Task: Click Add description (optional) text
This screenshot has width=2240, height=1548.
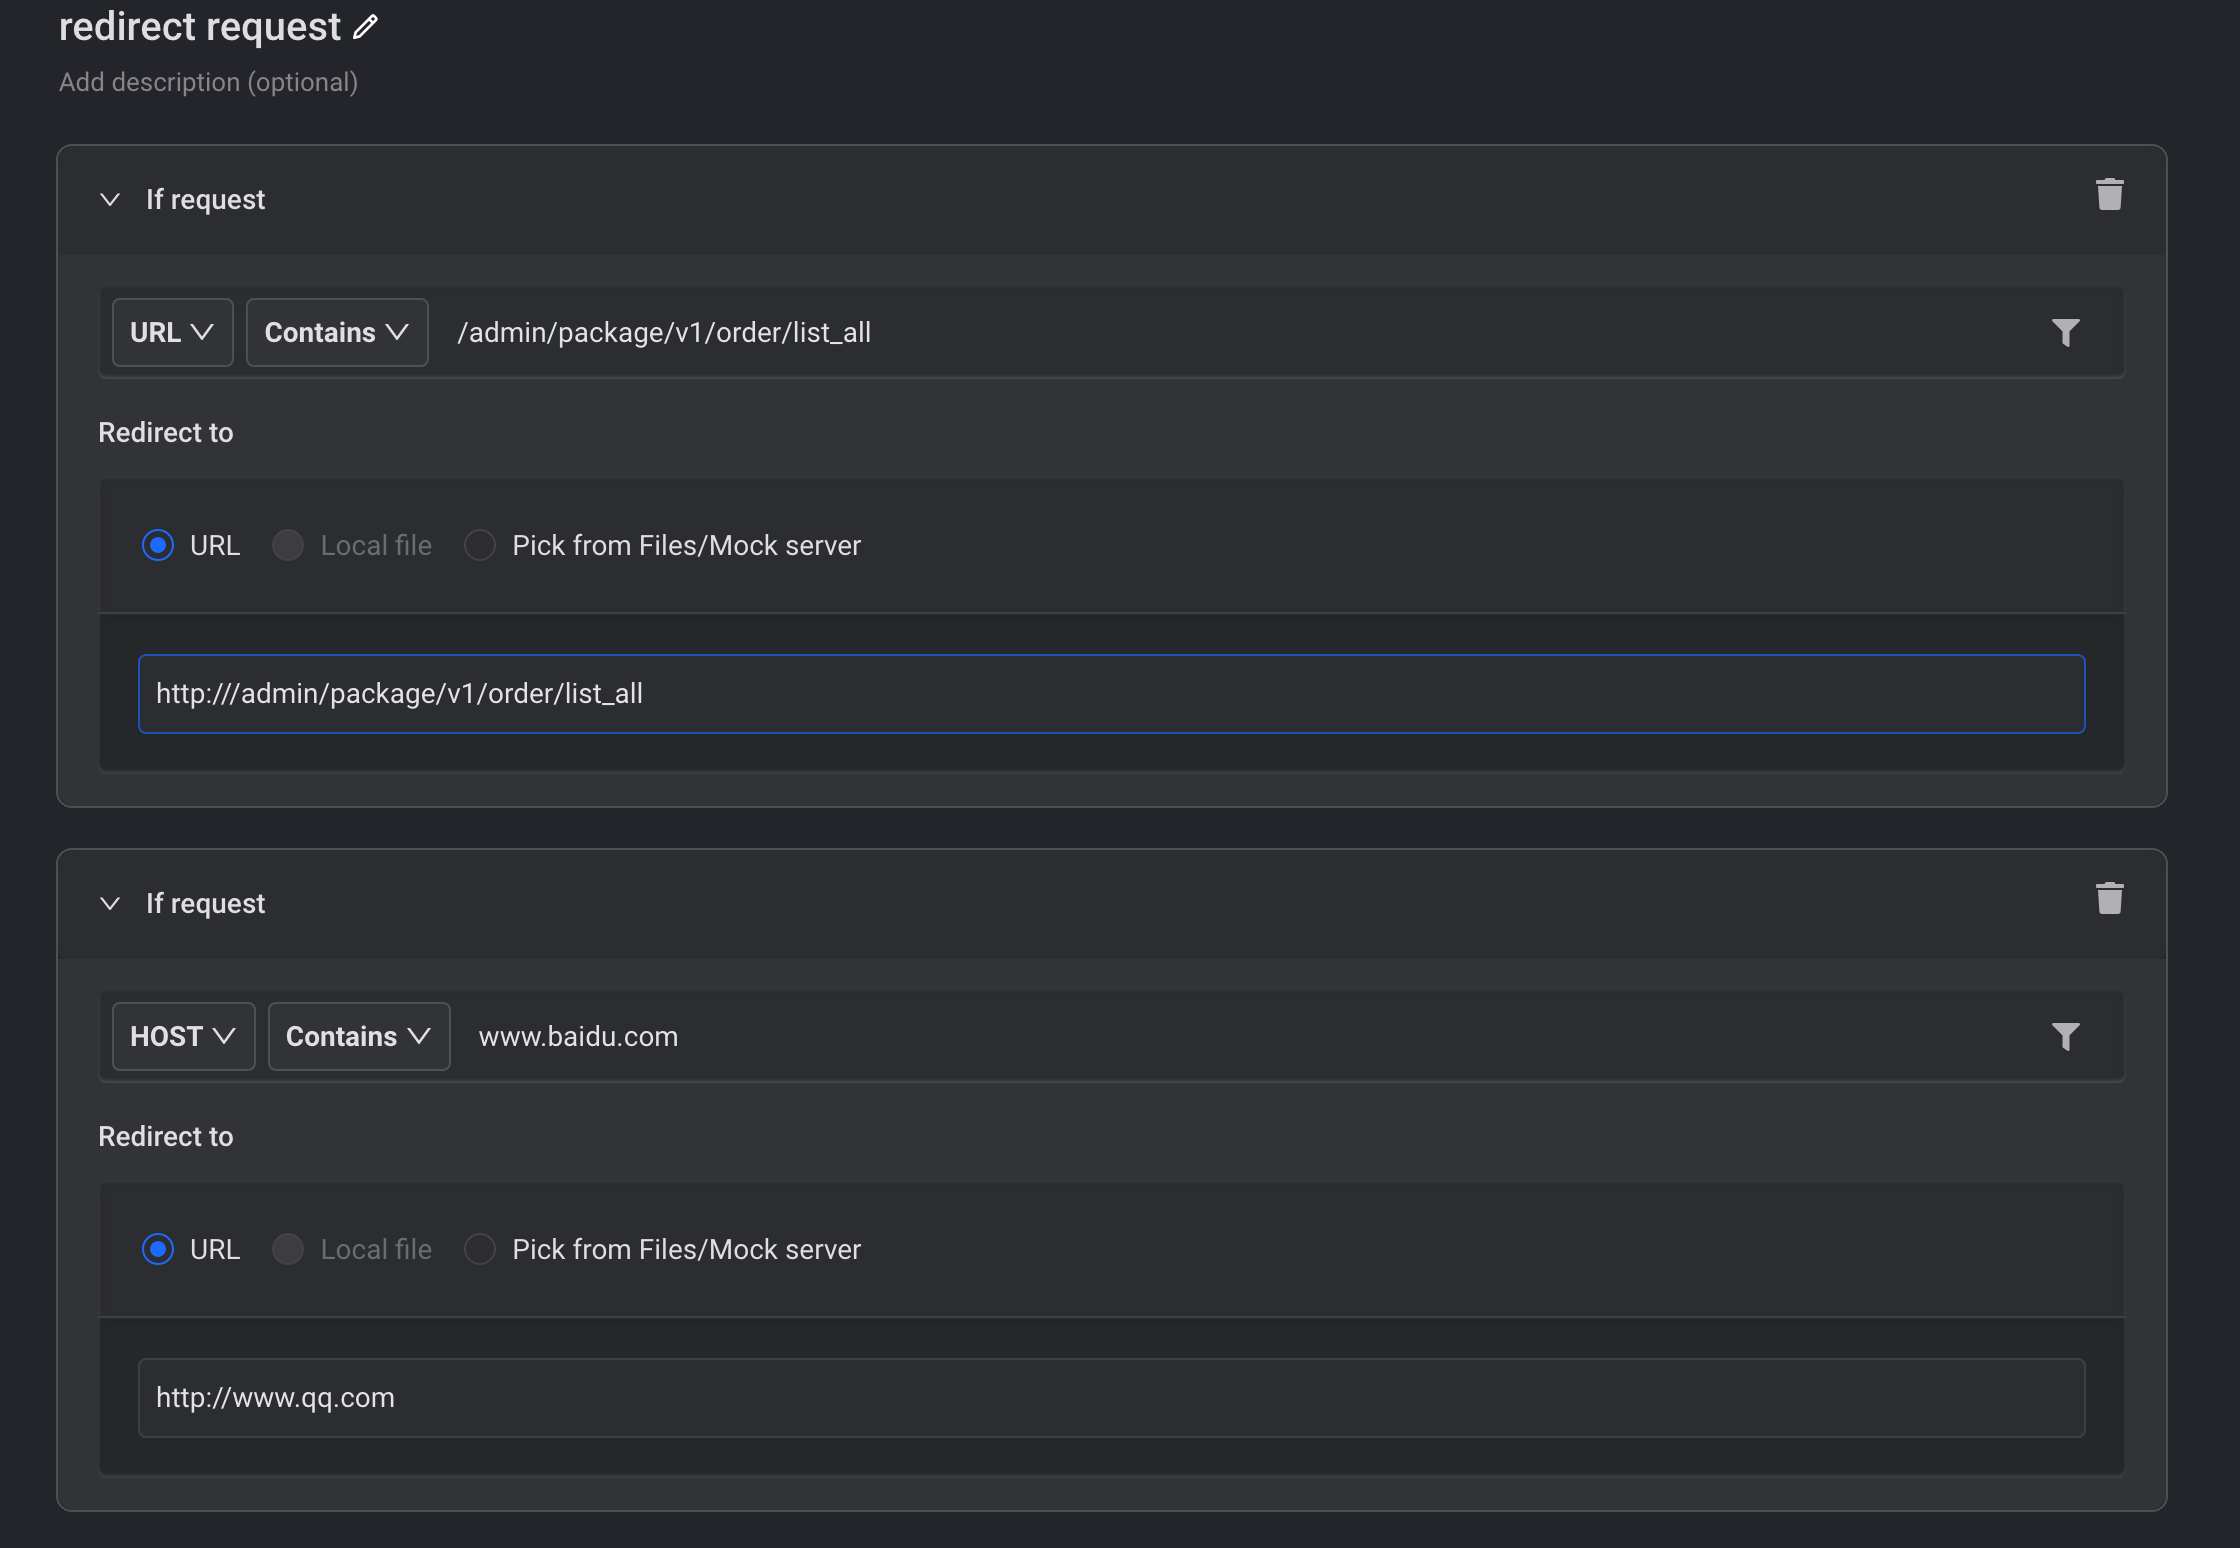Action: pyautogui.click(x=208, y=82)
